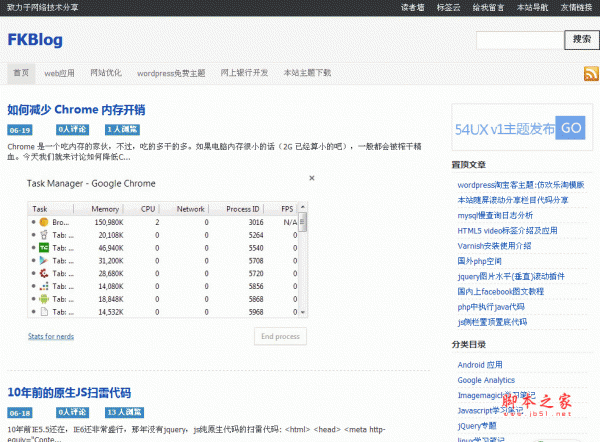Open HTML5 video标签介绍及应用 link

click(x=507, y=231)
